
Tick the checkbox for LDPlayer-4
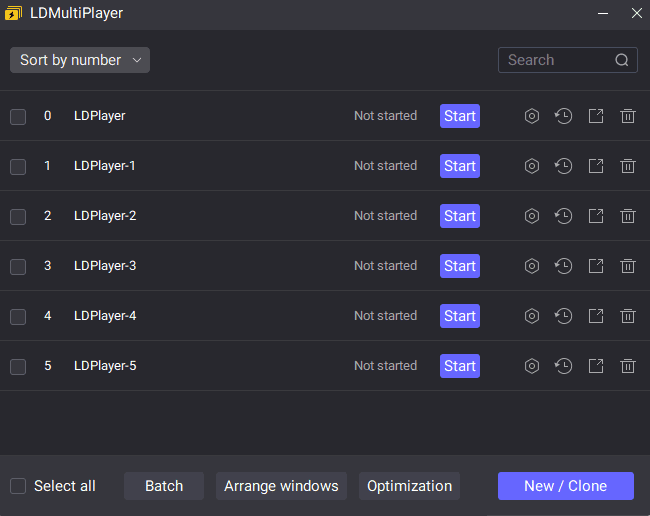pyautogui.click(x=18, y=317)
